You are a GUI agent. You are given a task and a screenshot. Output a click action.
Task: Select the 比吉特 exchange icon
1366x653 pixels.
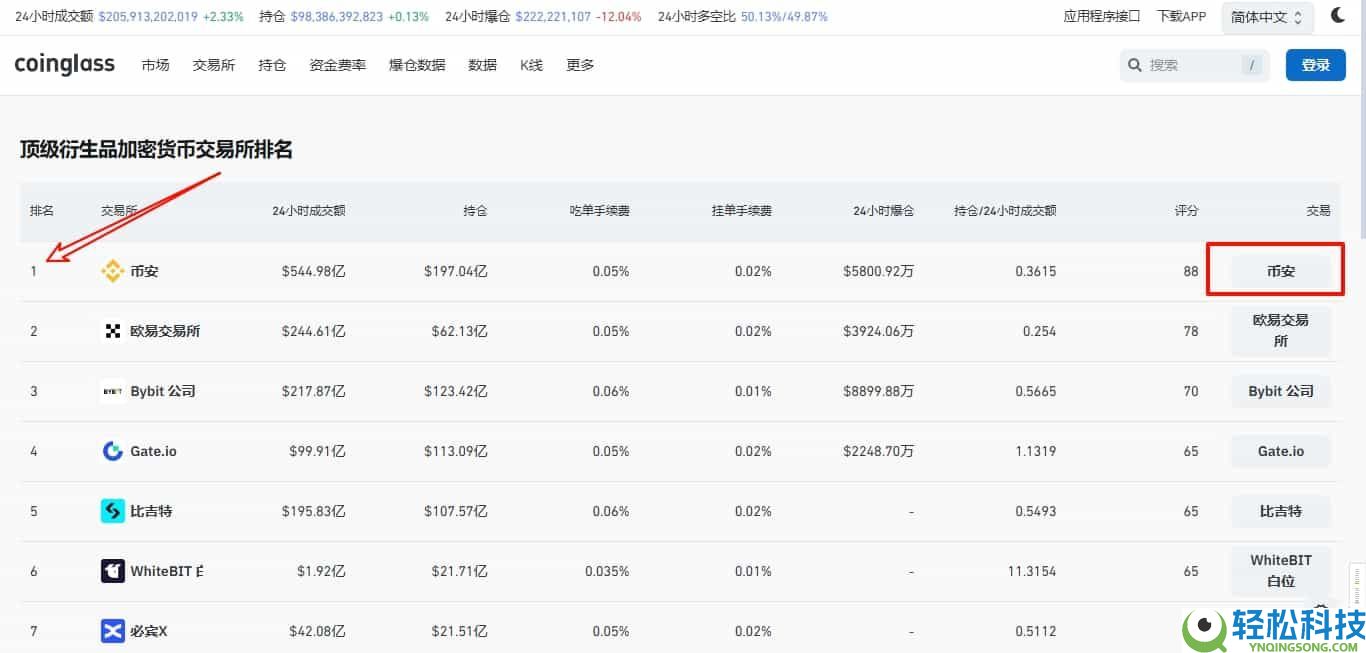pos(112,511)
